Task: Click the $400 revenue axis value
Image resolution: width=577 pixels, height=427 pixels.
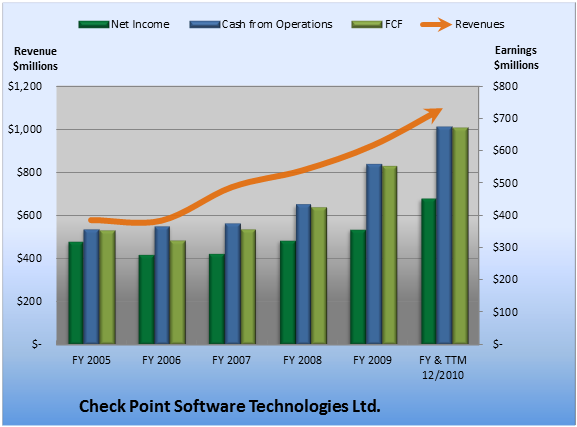Action: [29, 258]
